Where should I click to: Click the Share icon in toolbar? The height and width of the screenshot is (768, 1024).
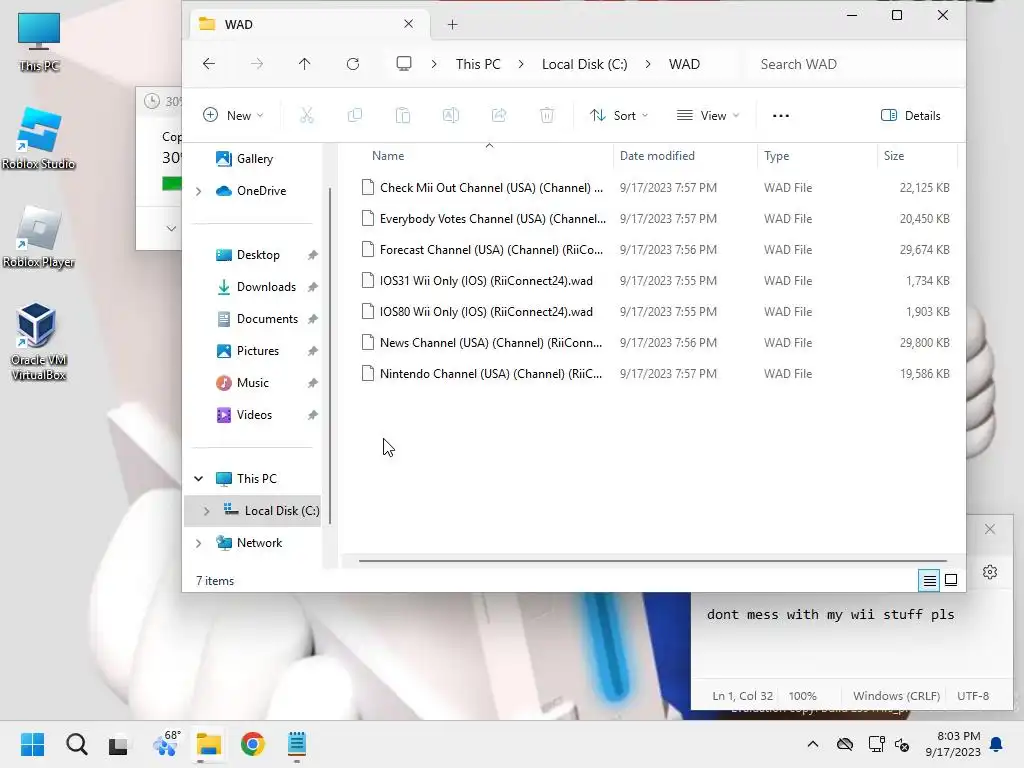499,116
